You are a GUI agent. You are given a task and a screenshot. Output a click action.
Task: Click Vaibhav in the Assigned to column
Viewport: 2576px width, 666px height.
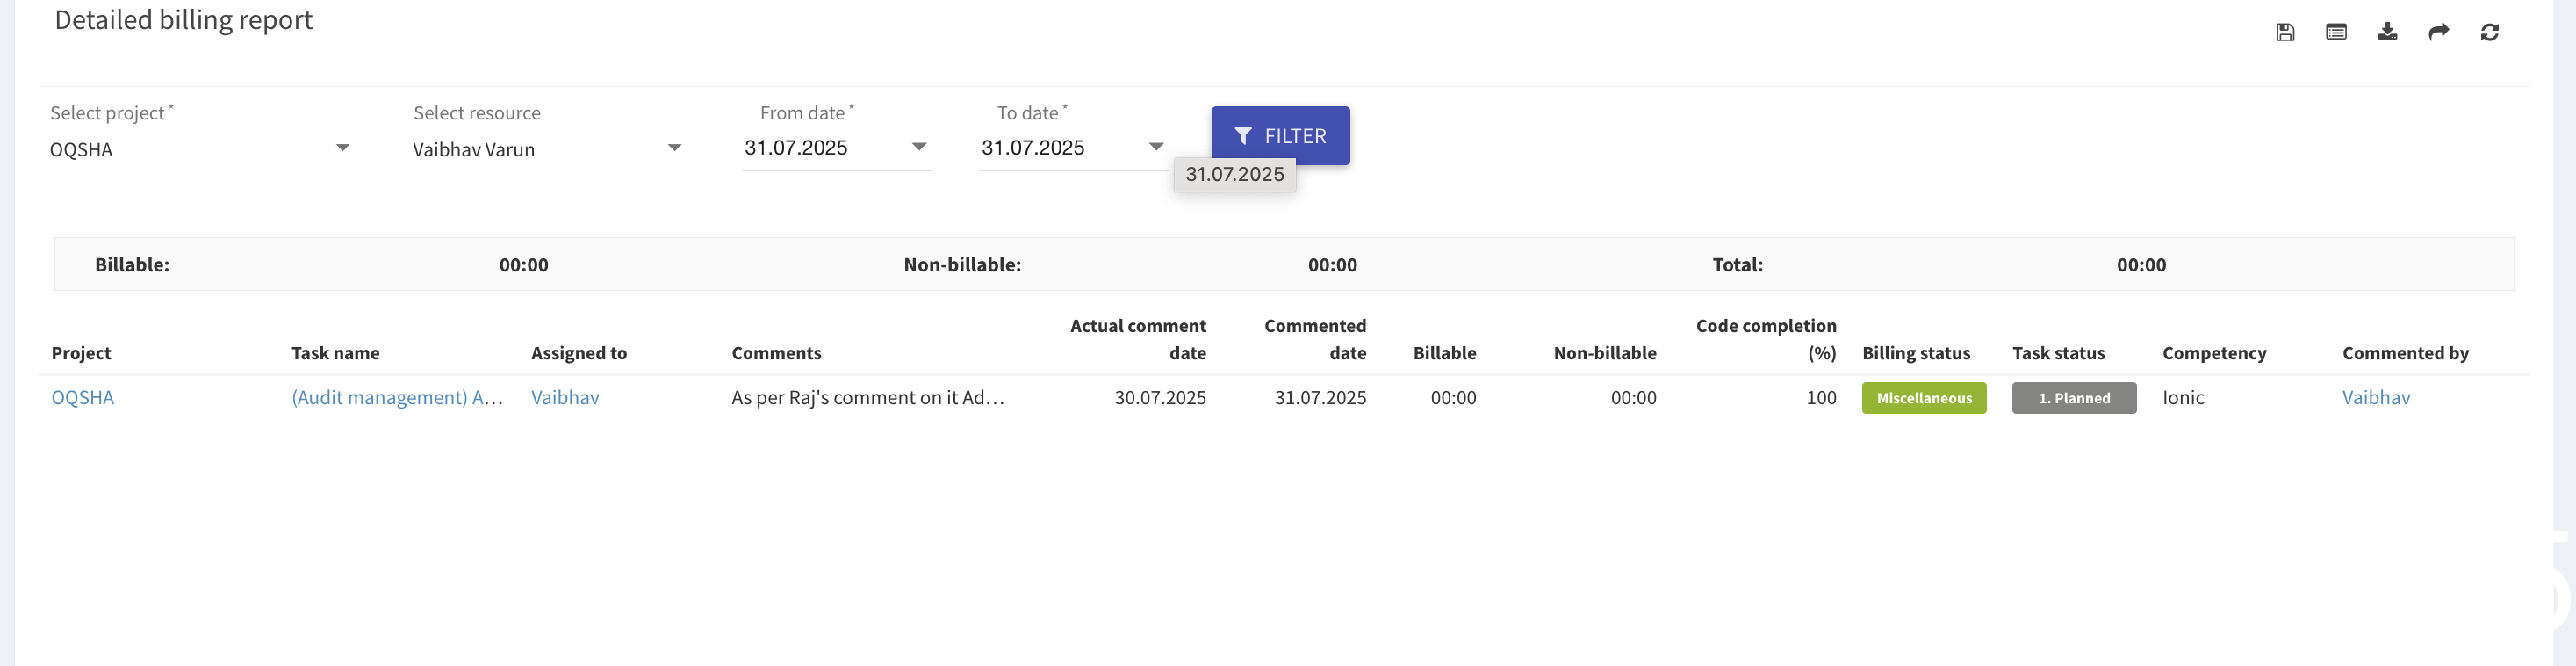coord(565,398)
